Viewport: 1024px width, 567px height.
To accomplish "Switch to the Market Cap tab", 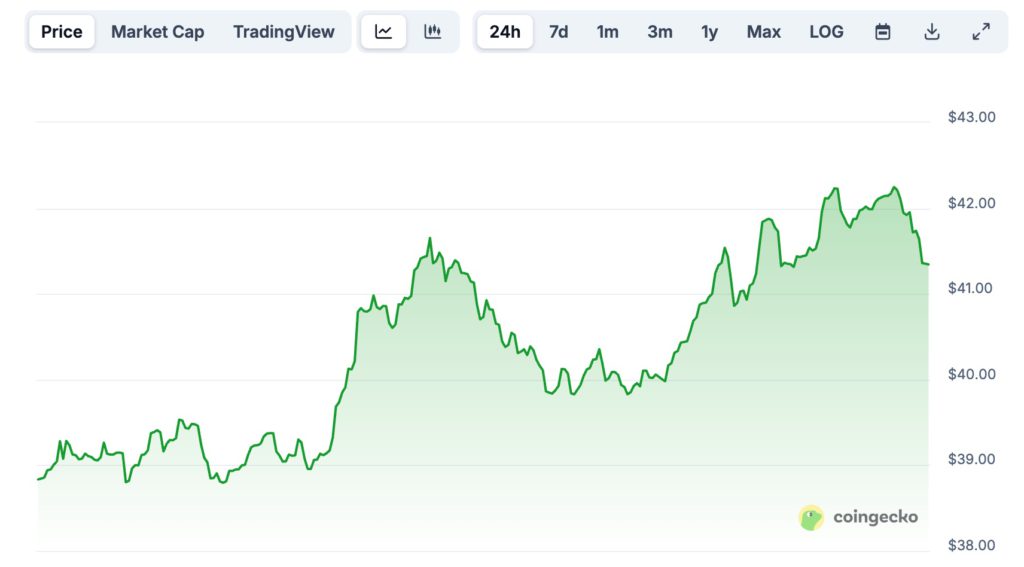I will [x=157, y=32].
